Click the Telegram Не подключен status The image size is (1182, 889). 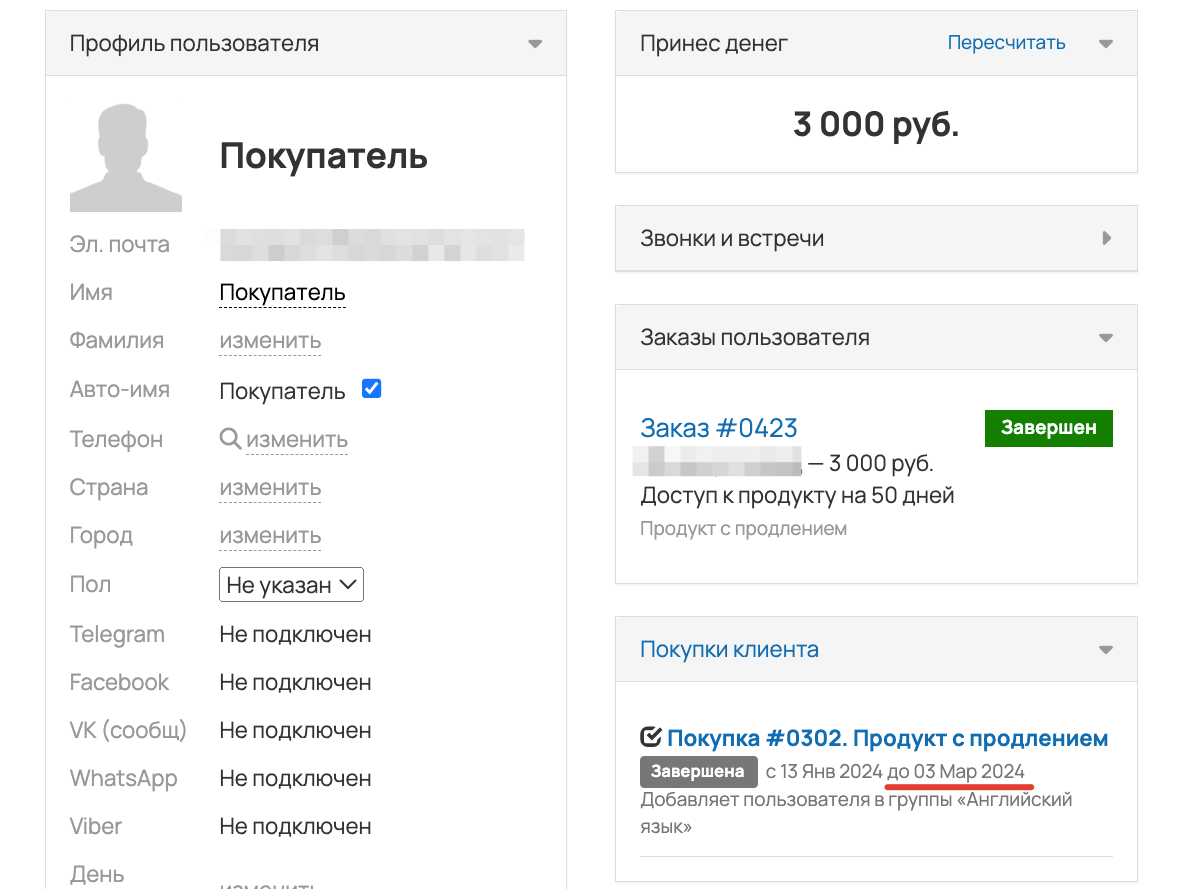pyautogui.click(x=296, y=635)
